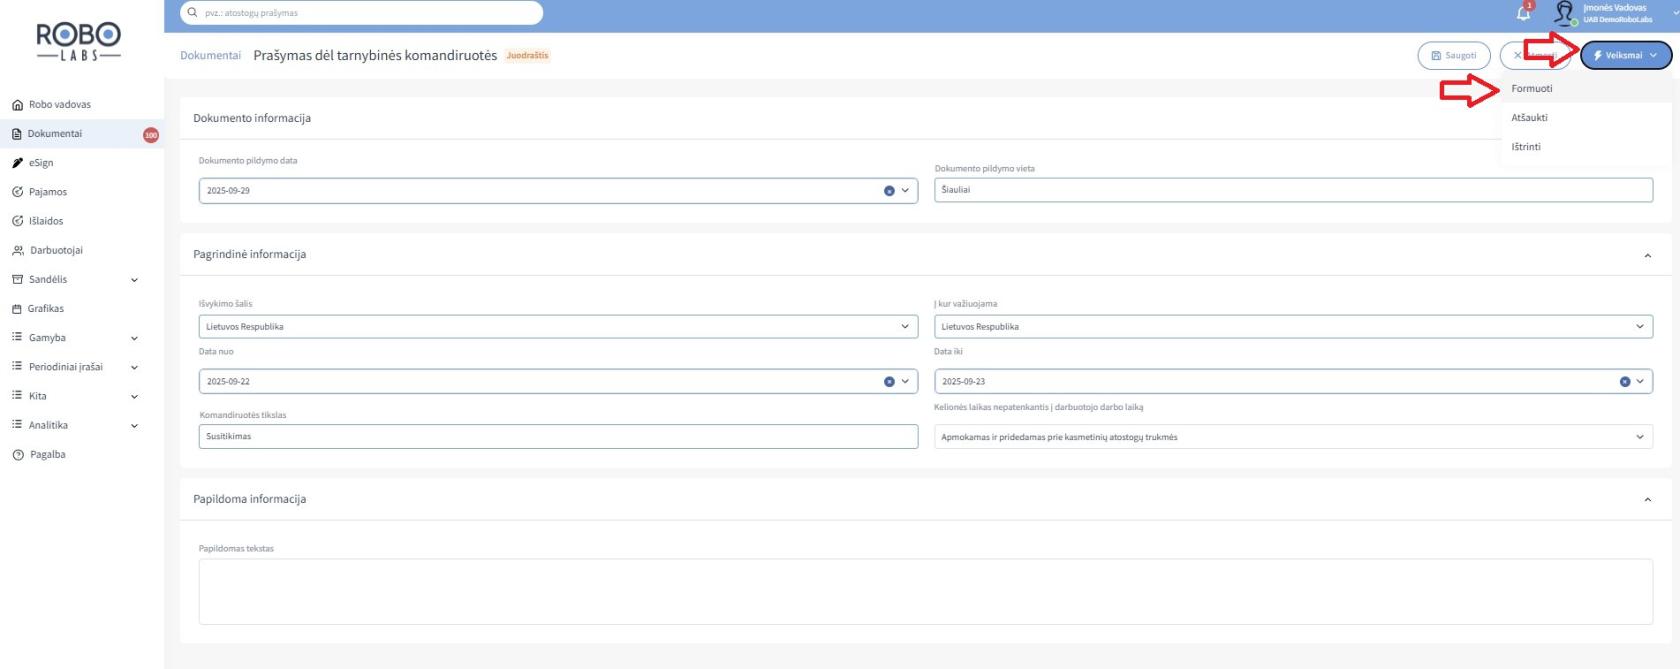Image resolution: width=1680 pixels, height=669 pixels.
Task: Click the red 100 badge beside Dokumentai
Action: [x=151, y=135]
